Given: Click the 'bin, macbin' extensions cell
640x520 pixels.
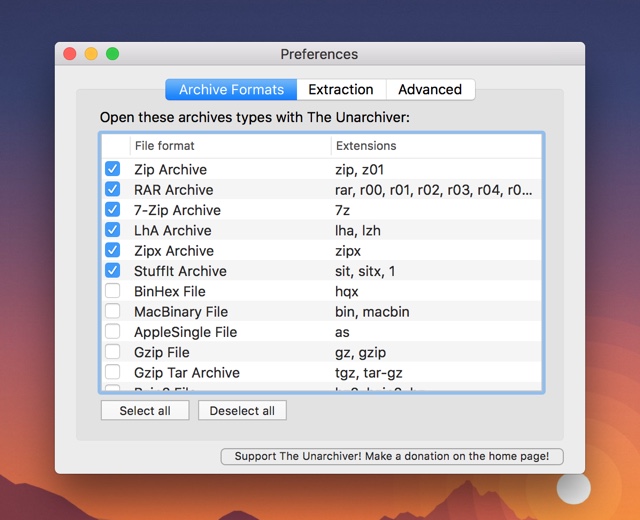Looking at the screenshot, I should tap(372, 312).
